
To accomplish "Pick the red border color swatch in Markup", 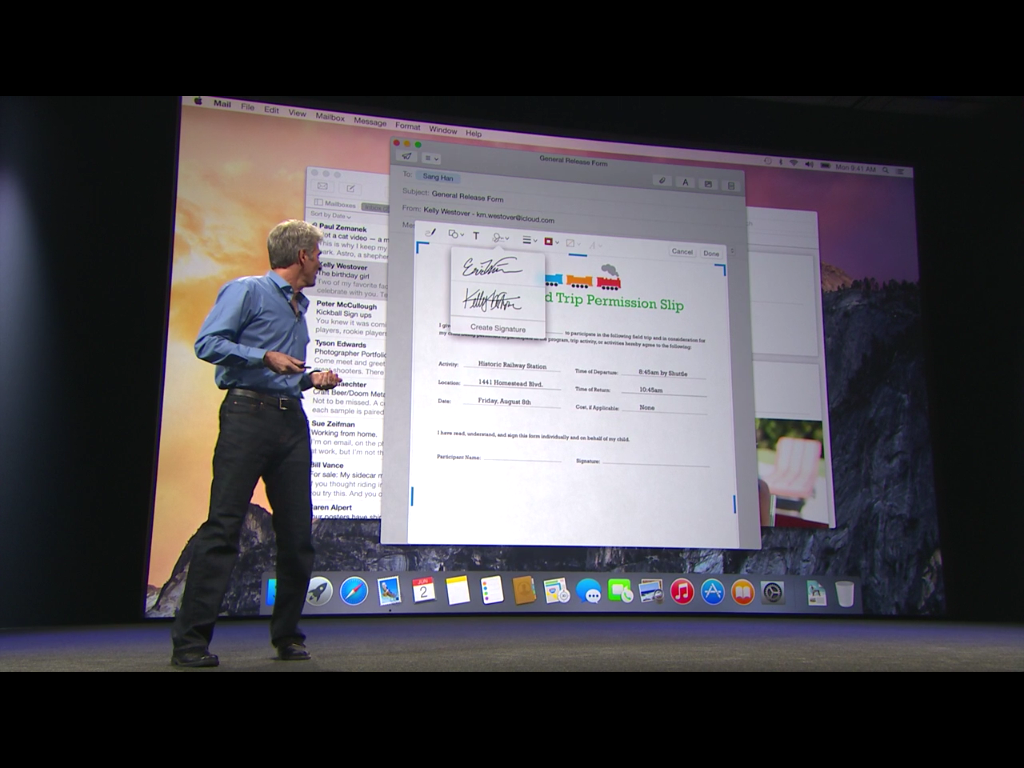I will click(x=551, y=242).
